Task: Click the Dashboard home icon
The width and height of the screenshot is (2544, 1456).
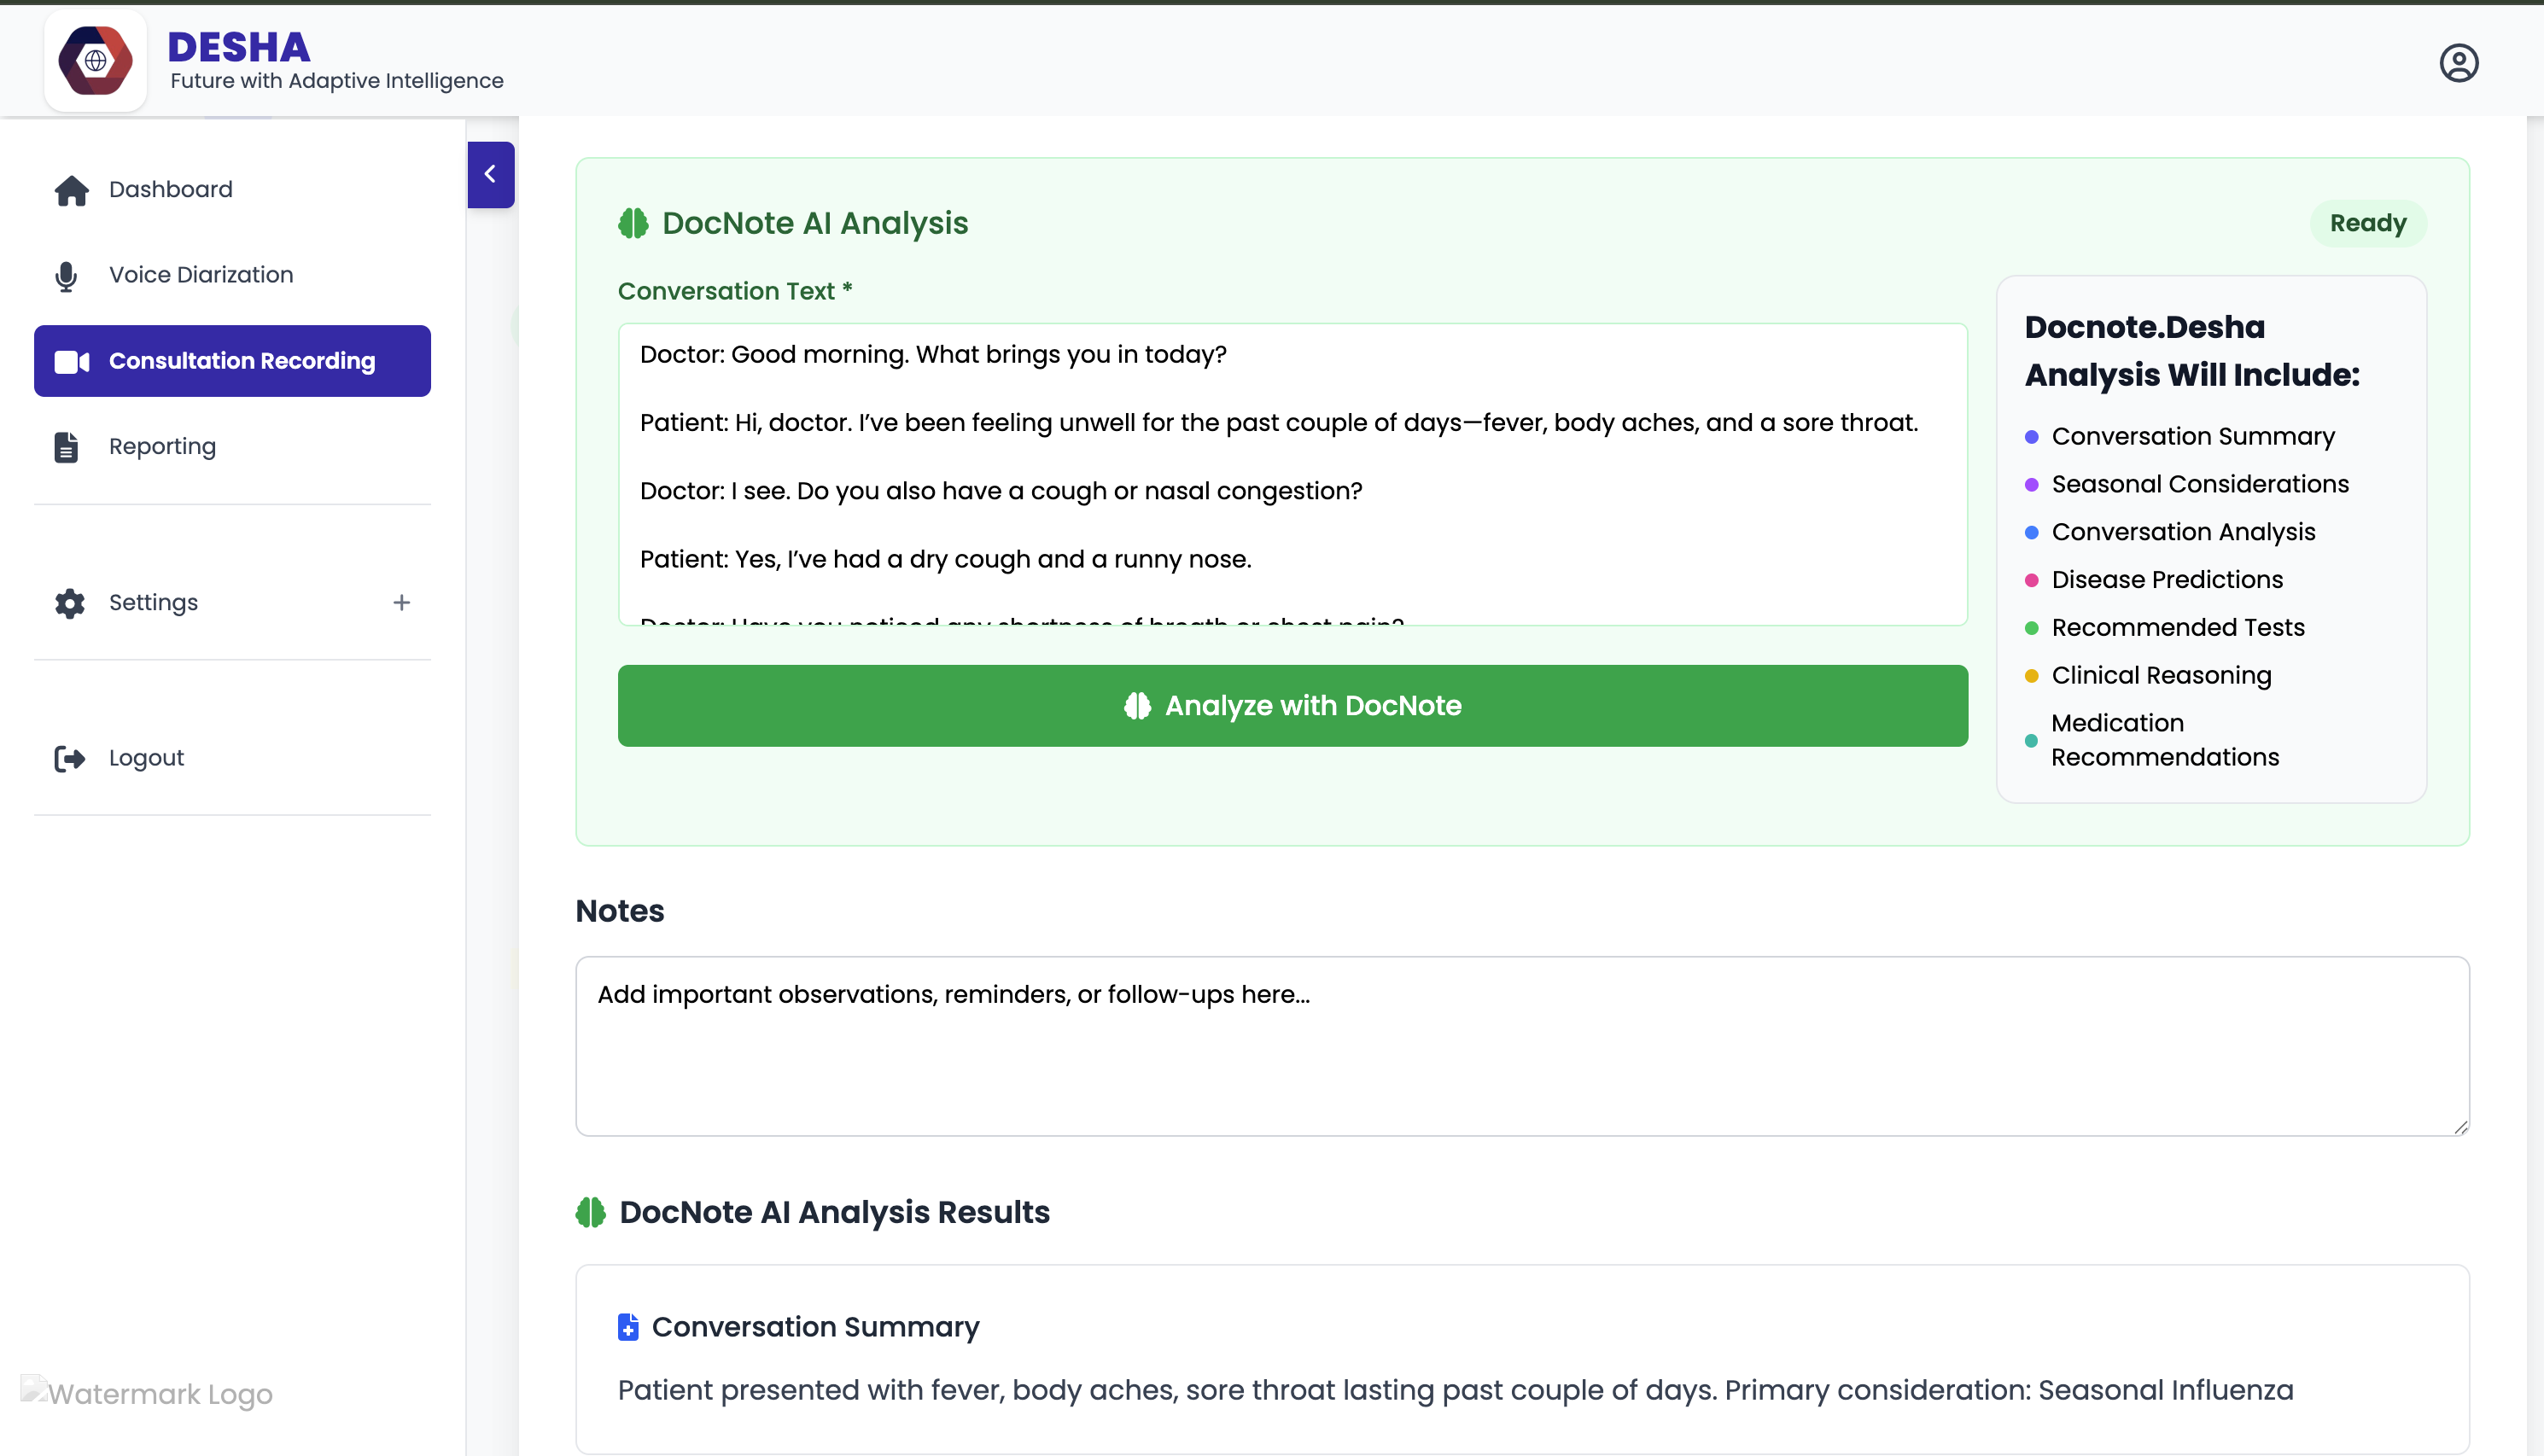Action: [x=71, y=190]
